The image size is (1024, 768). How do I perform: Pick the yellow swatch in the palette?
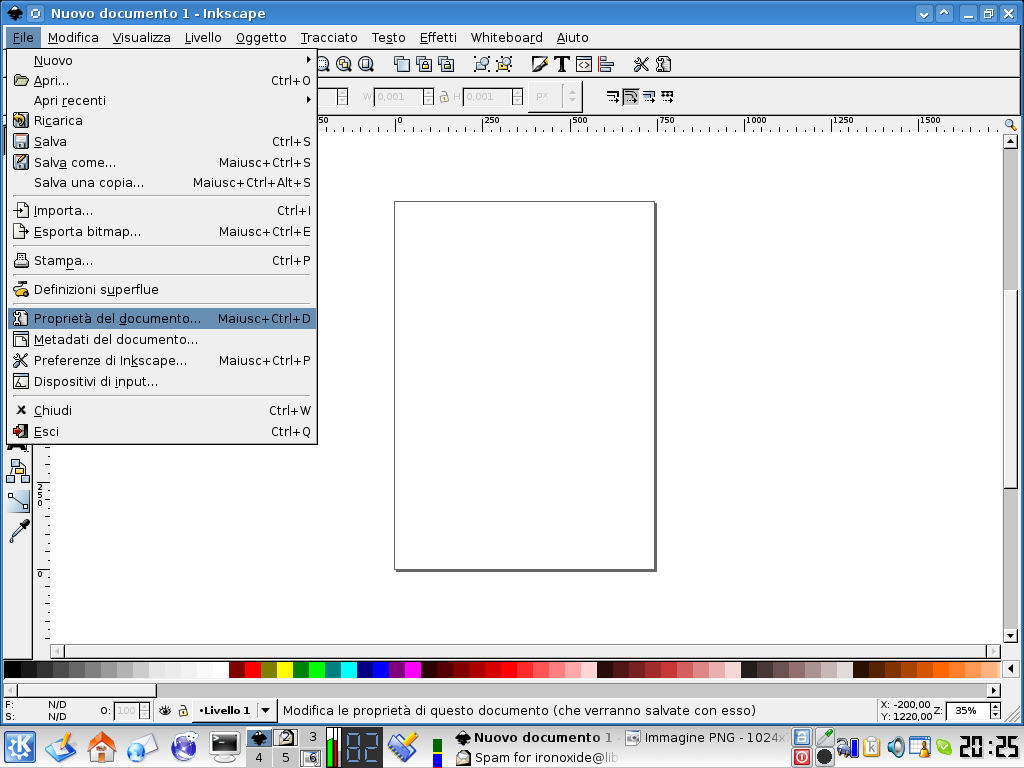285,670
